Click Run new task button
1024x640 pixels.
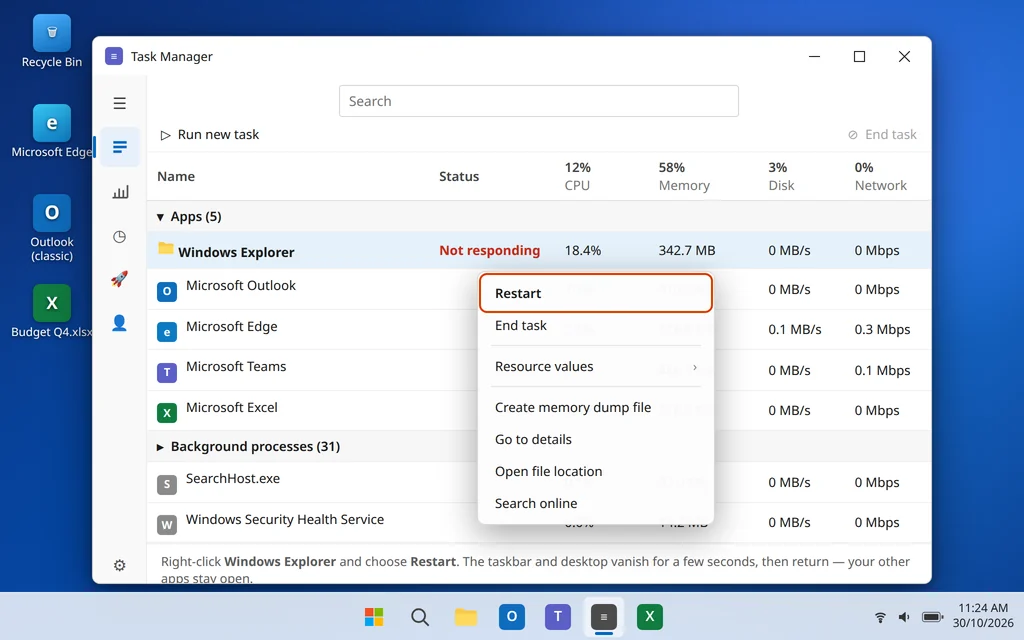pyautogui.click(x=210, y=135)
